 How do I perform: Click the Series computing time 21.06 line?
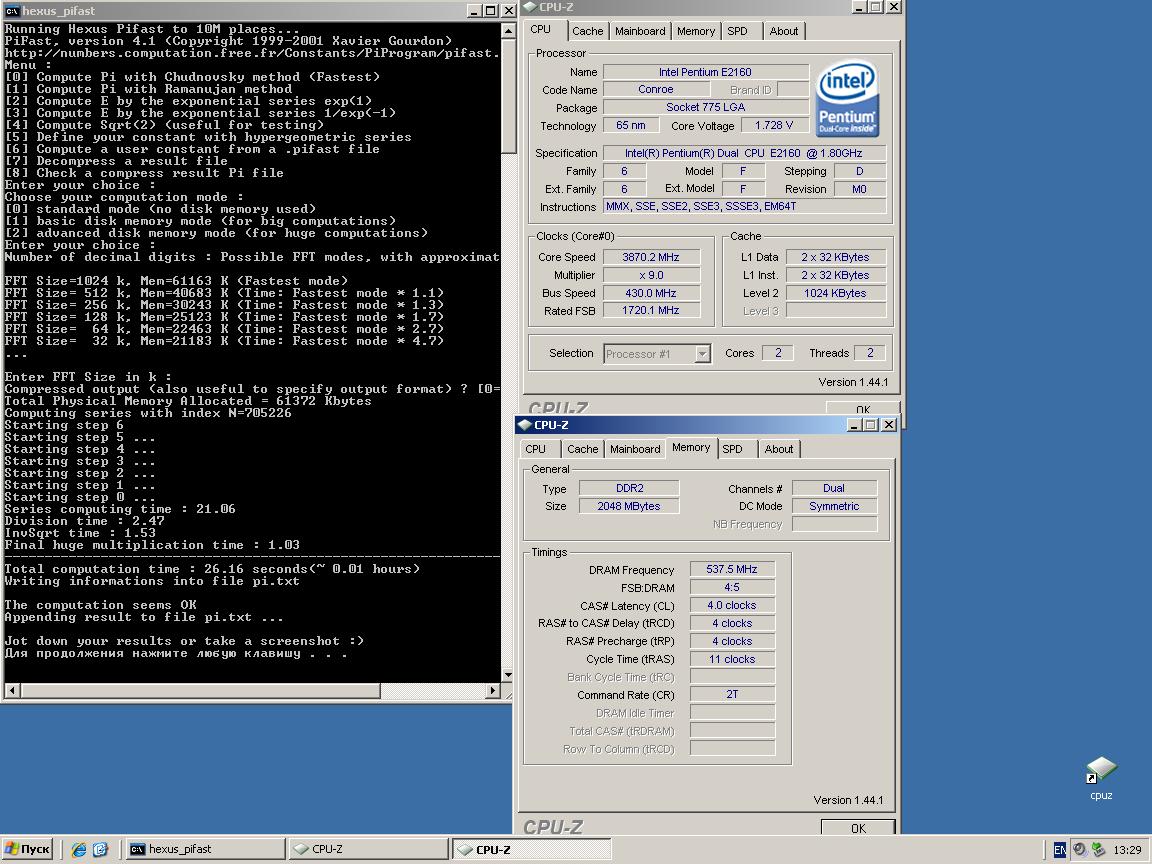pyautogui.click(x=120, y=509)
